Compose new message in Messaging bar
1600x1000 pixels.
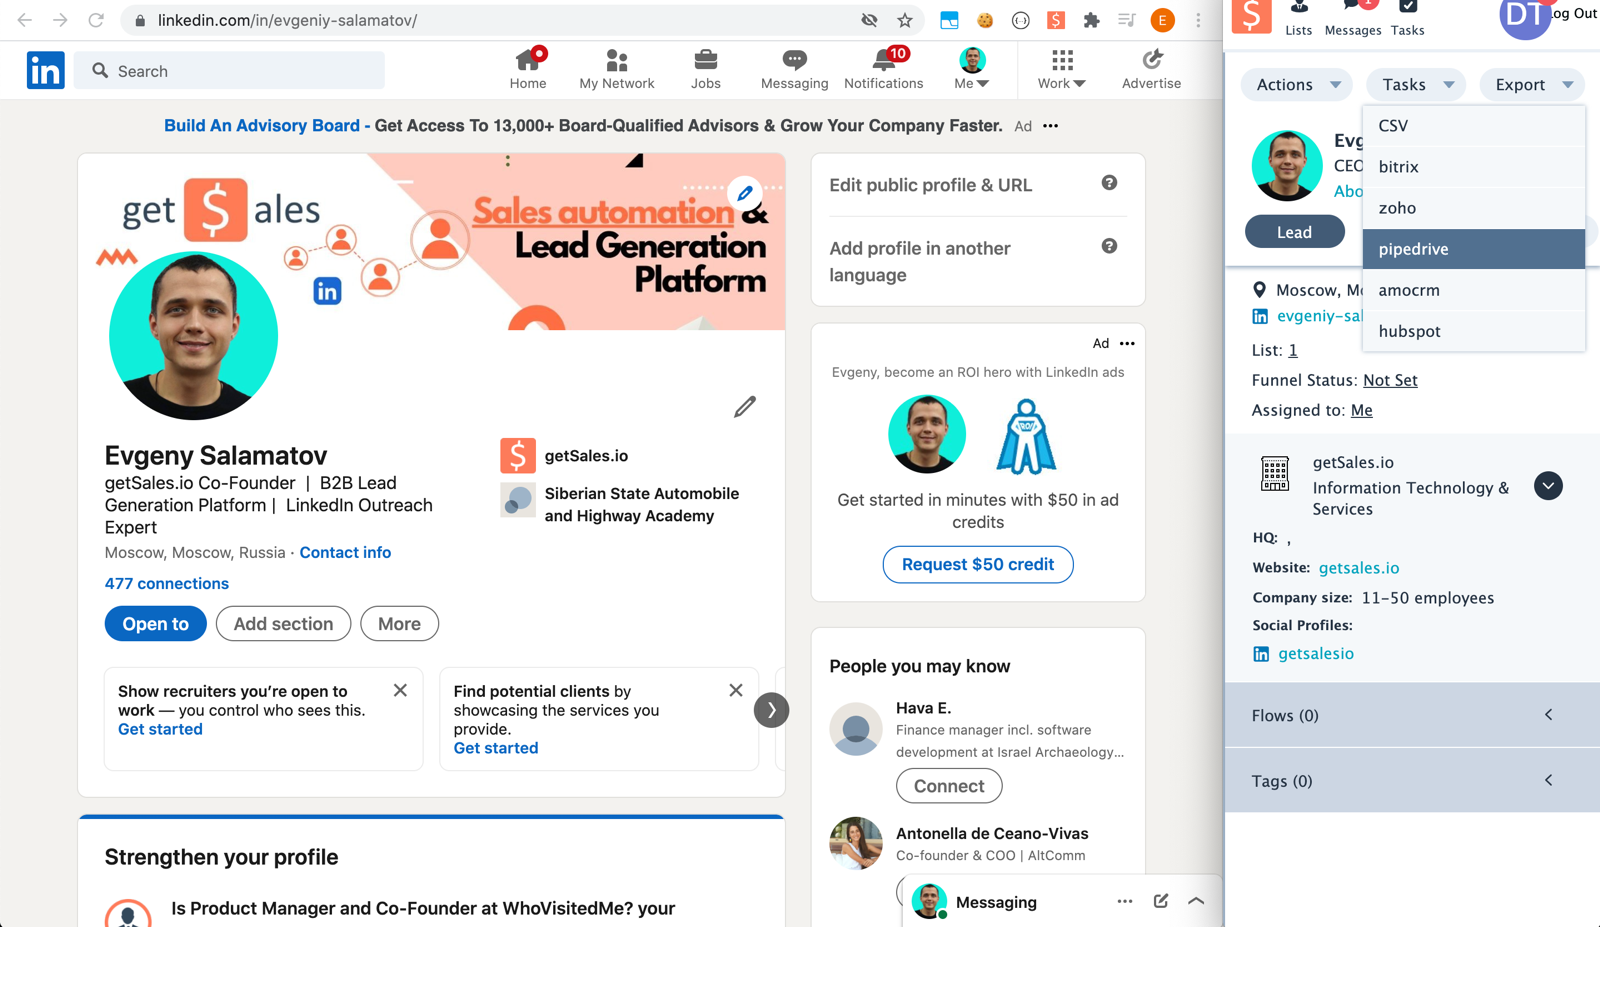(x=1161, y=901)
